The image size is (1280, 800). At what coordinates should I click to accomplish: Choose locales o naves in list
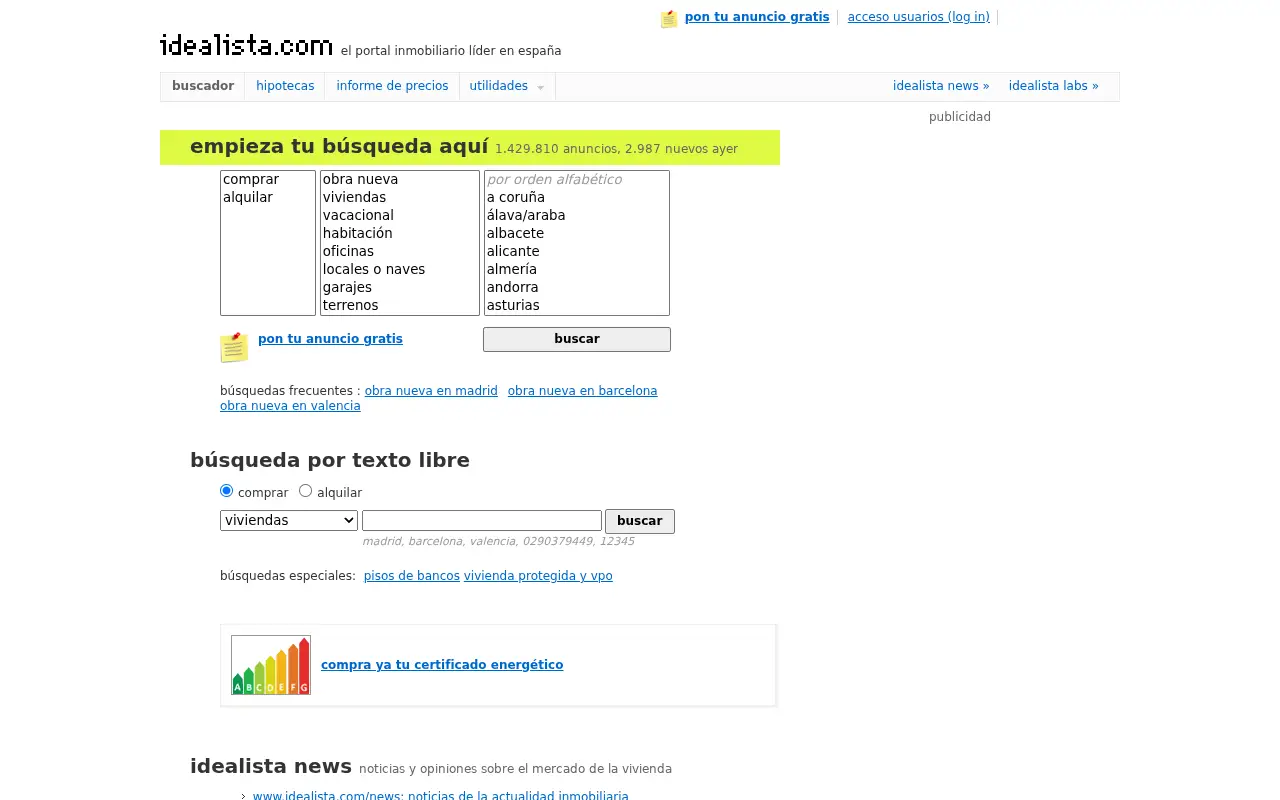[400, 270]
